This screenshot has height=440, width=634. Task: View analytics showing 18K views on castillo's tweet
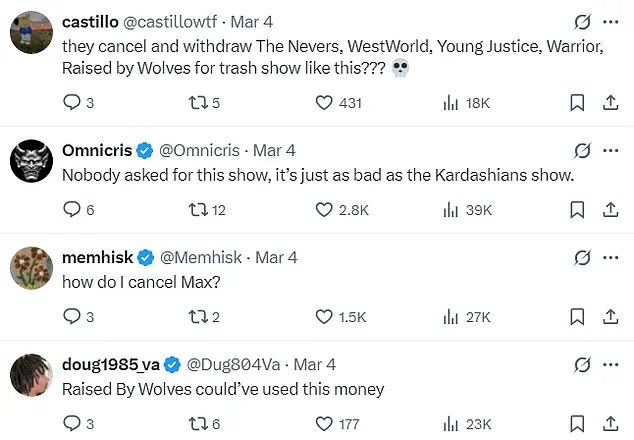[x=467, y=103]
